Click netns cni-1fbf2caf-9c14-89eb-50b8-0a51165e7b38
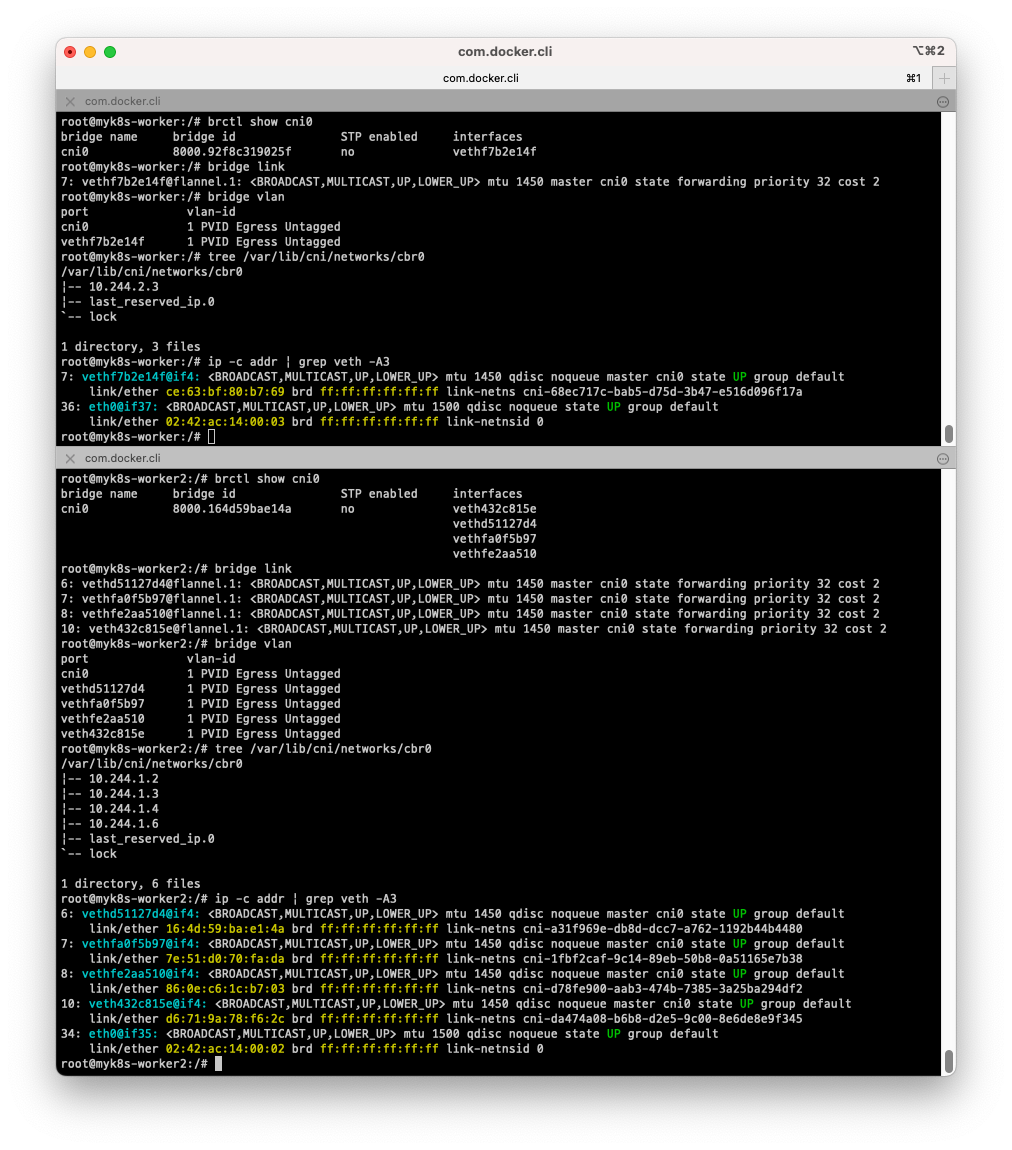This screenshot has width=1012, height=1150. click(662, 959)
